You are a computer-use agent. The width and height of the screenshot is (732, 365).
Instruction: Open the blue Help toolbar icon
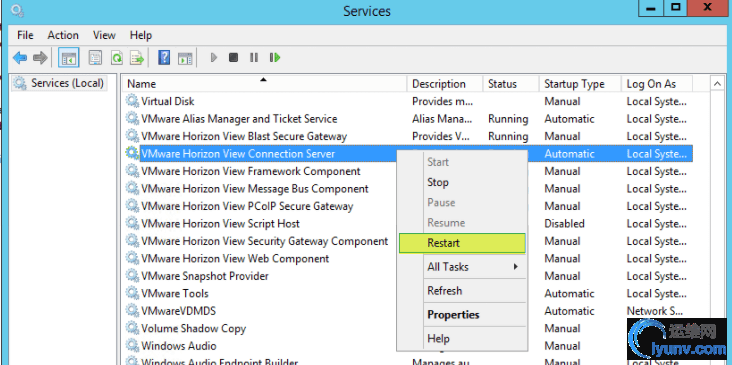click(x=164, y=58)
